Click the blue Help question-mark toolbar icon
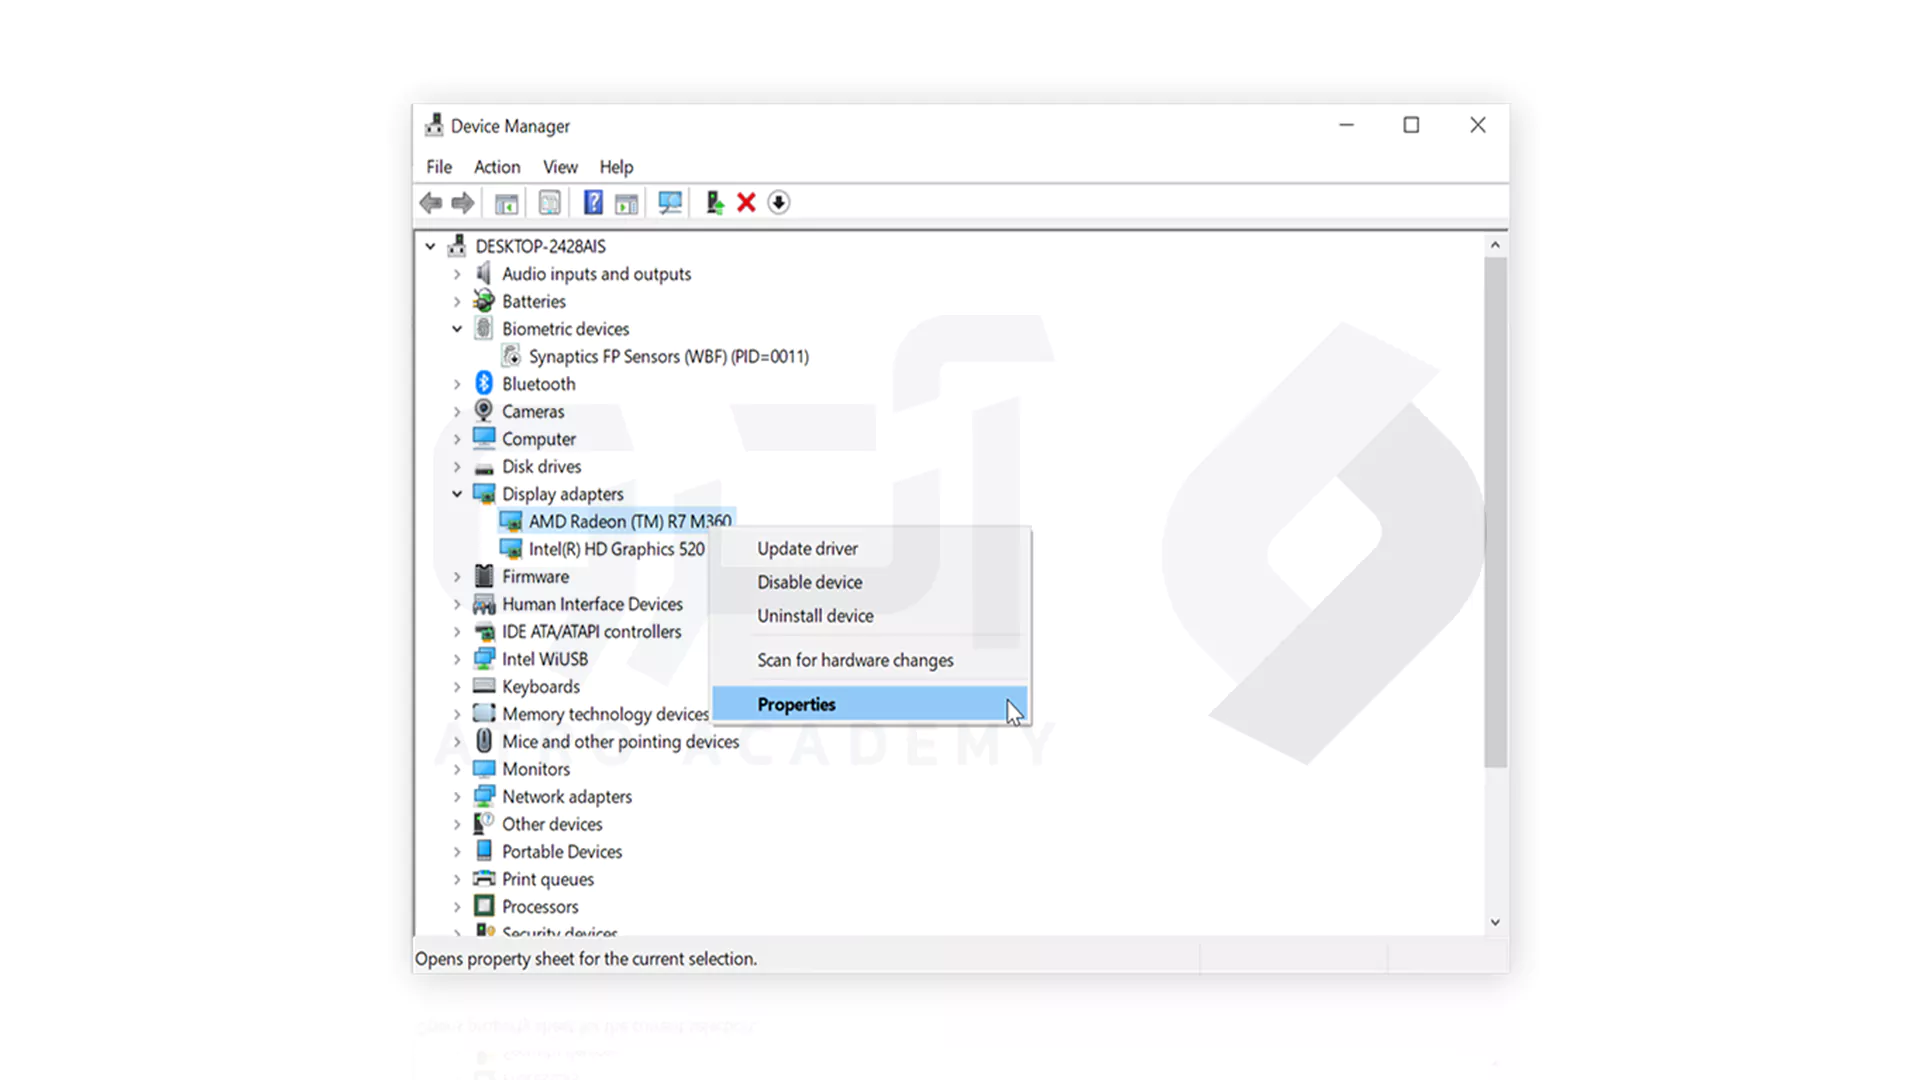 593,203
